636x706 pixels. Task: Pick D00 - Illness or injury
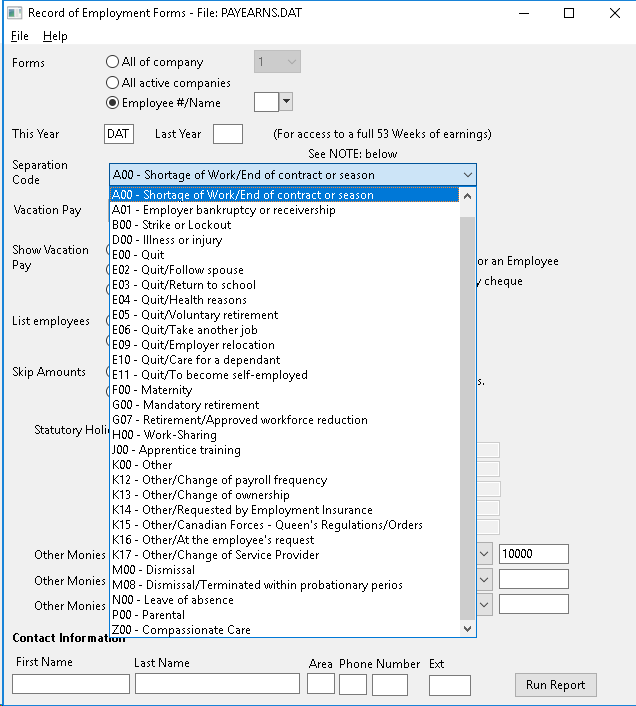coord(284,240)
